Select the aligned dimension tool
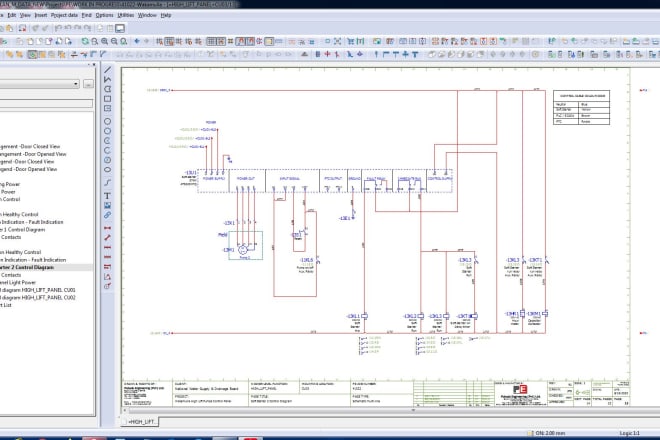The width and height of the screenshot is (660, 440). (x=108, y=237)
